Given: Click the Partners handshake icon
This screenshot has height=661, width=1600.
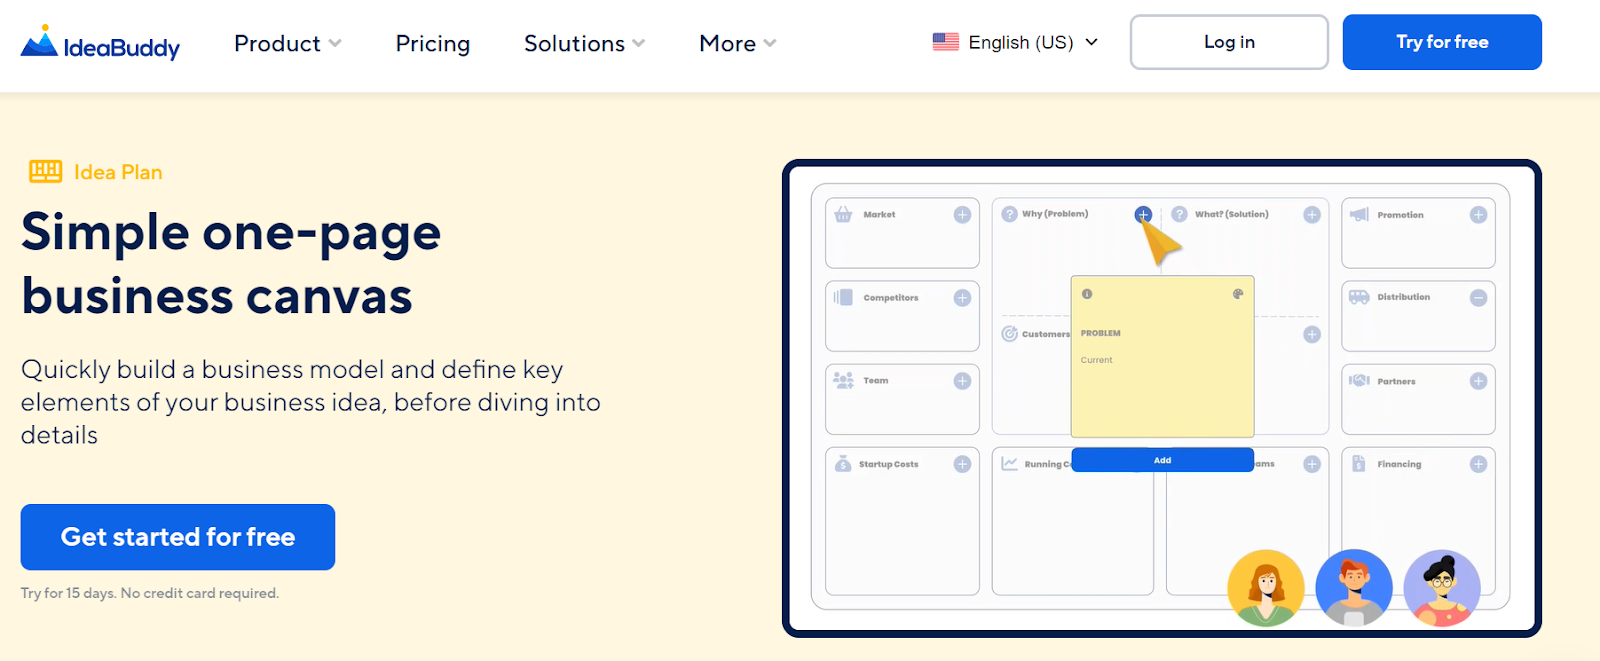Looking at the screenshot, I should tap(1359, 381).
